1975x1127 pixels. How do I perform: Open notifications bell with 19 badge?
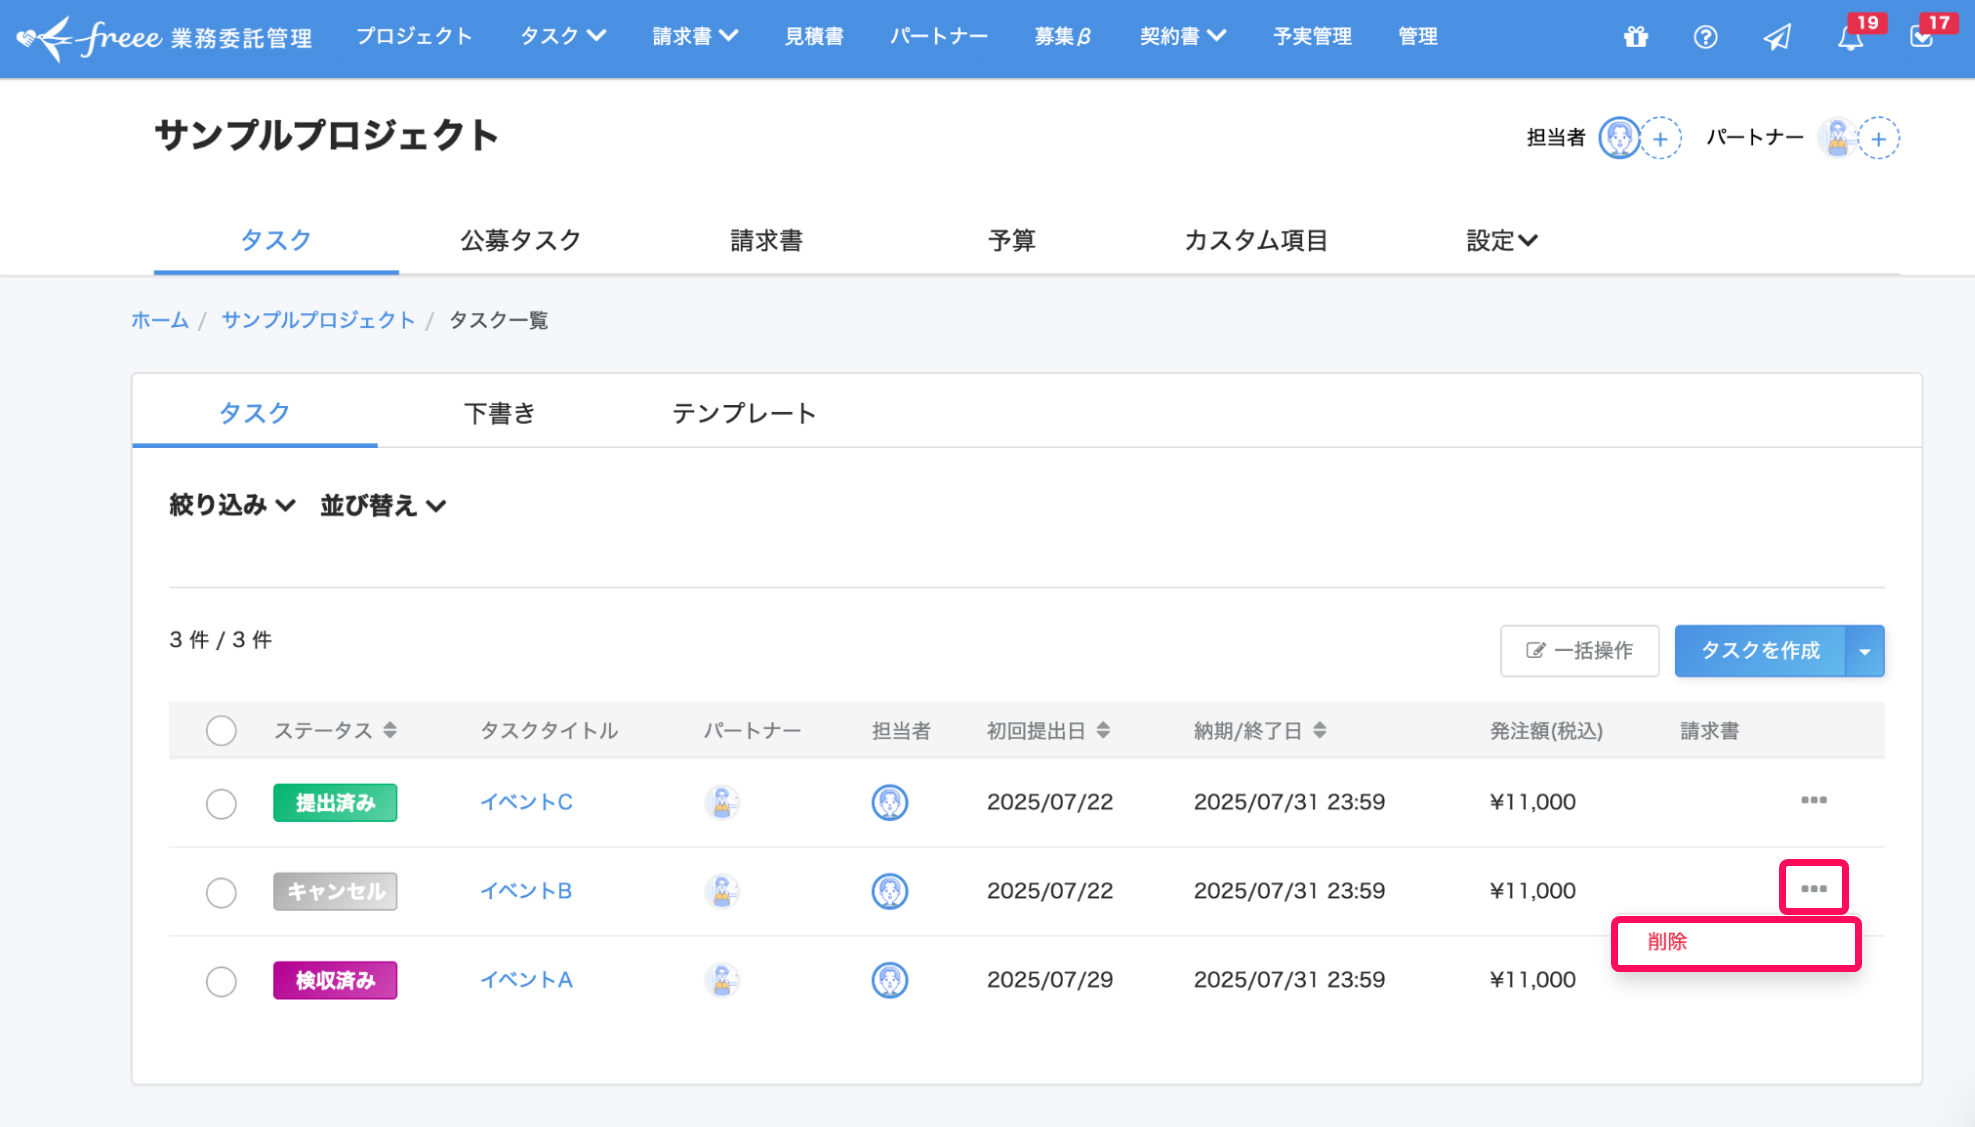pyautogui.click(x=1850, y=37)
